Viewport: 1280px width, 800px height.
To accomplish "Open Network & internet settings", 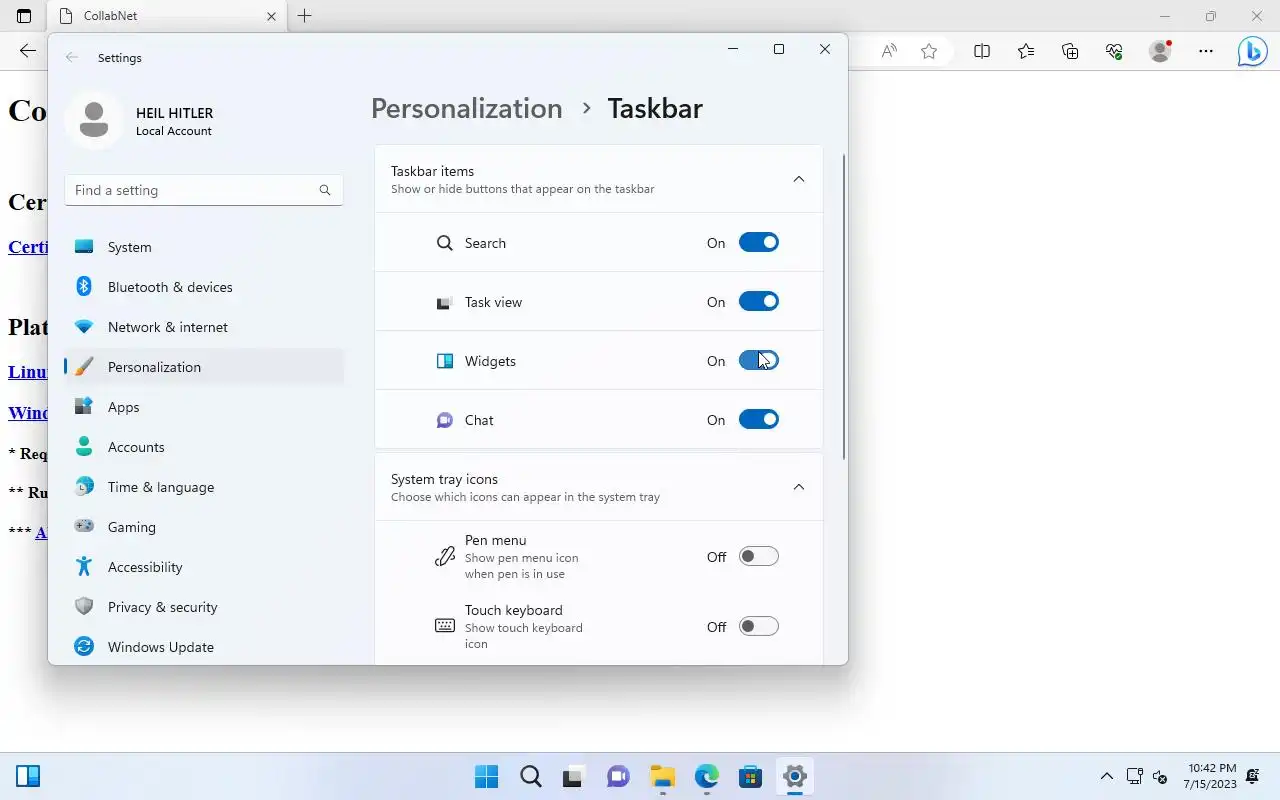I will [204, 327].
